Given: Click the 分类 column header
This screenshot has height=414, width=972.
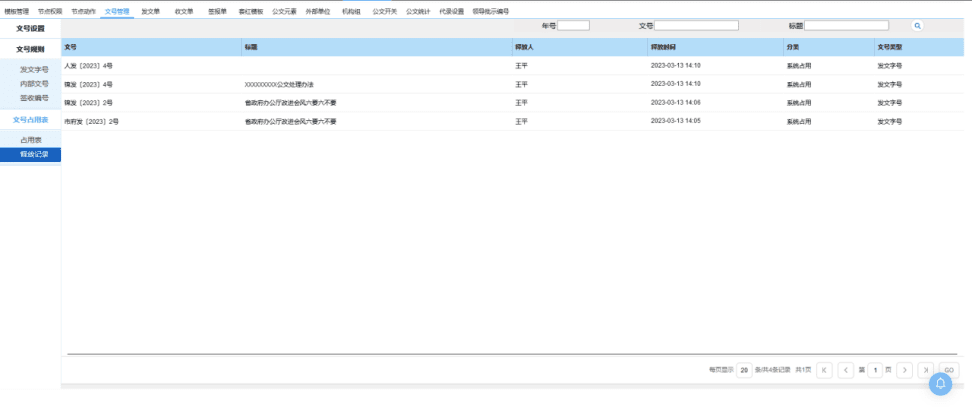Looking at the screenshot, I should coord(828,47).
